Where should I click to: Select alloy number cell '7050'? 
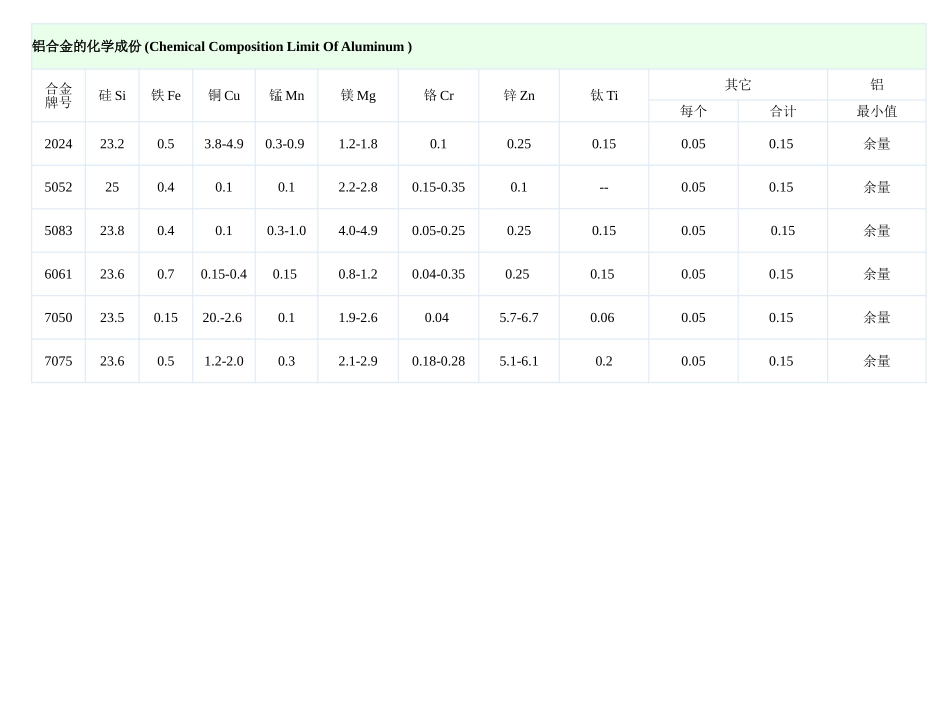click(58, 318)
